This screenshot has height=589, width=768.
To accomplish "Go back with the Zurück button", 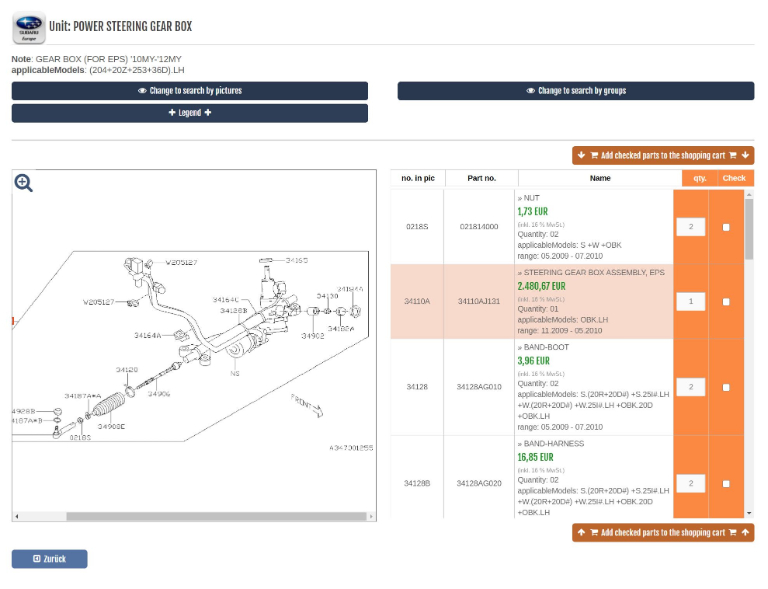I will [x=49, y=559].
